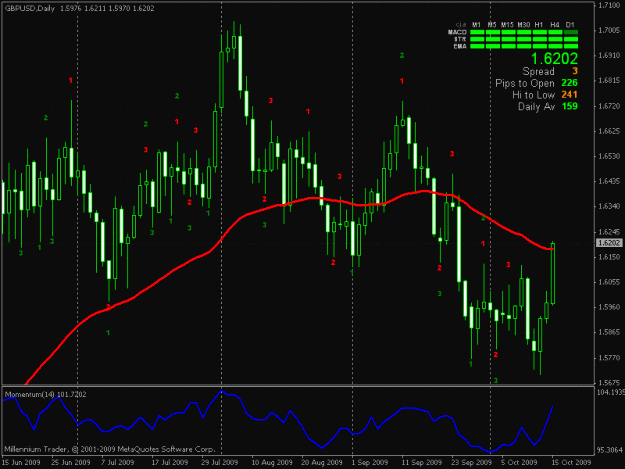Click the M15 timeframe column header
Screen dimensions: 625x469
point(507,25)
